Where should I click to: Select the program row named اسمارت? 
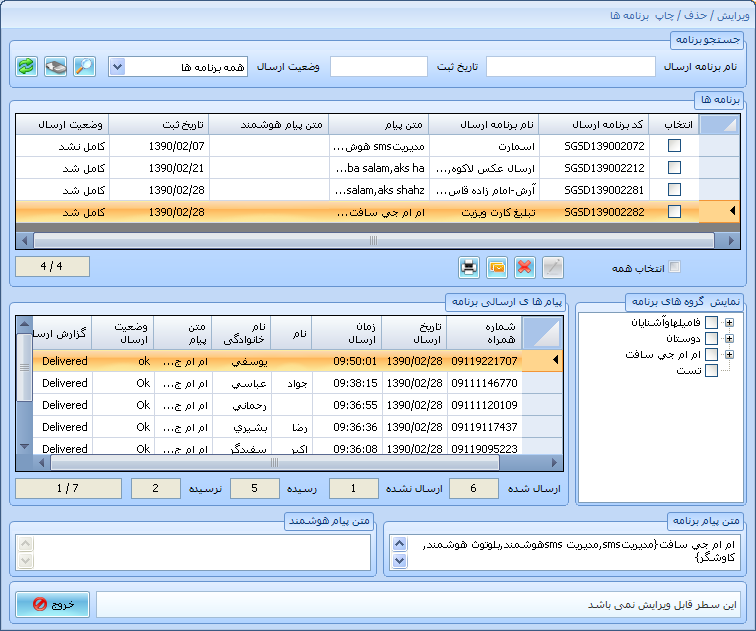pyautogui.click(x=378, y=146)
